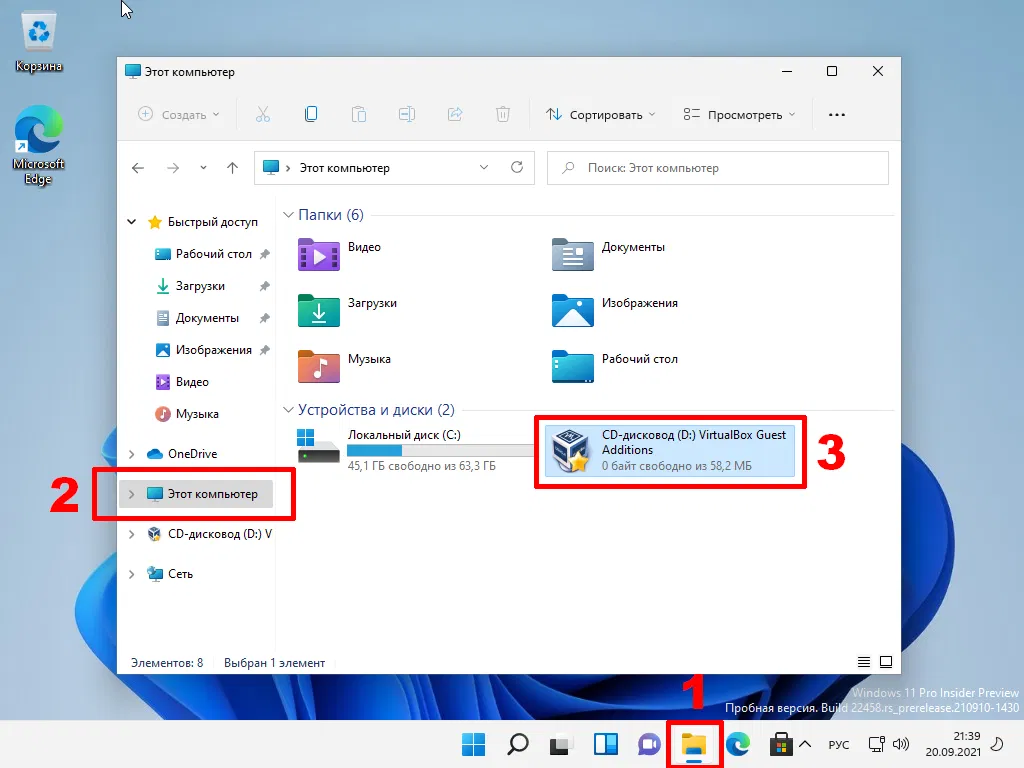
Task: Open the Сортировать menu
Action: tap(599, 114)
